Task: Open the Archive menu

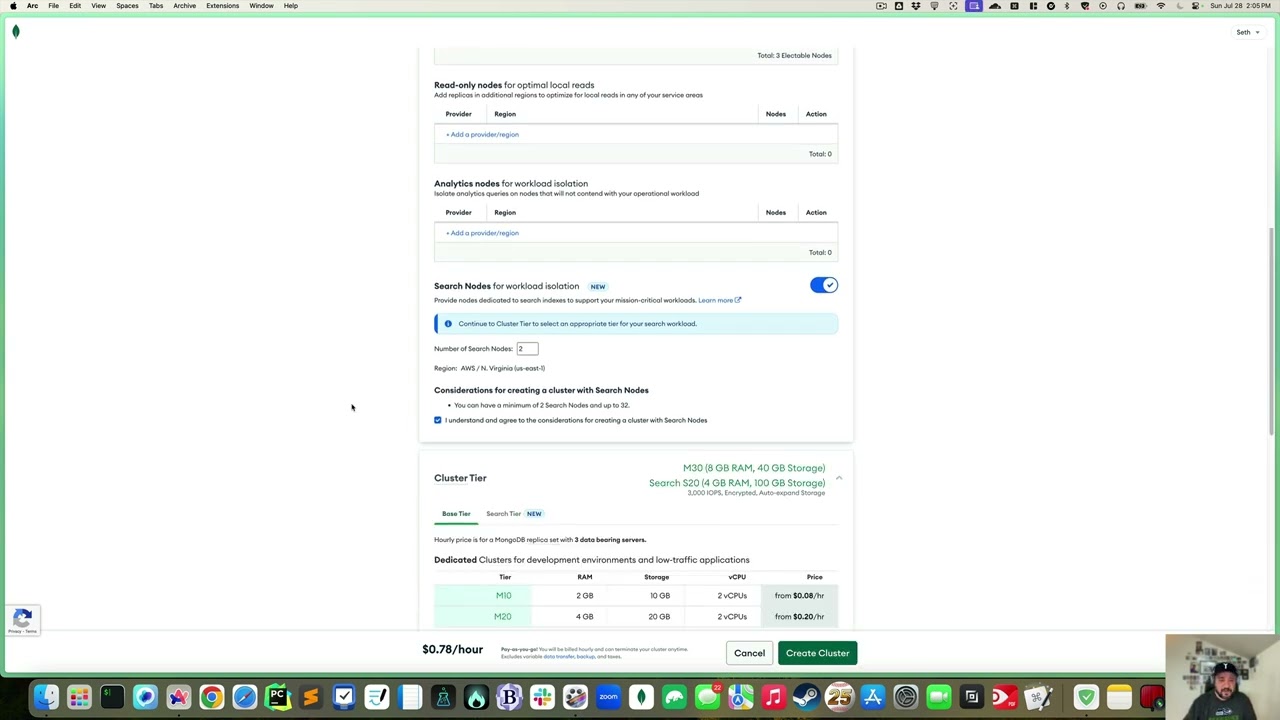Action: coord(184,6)
